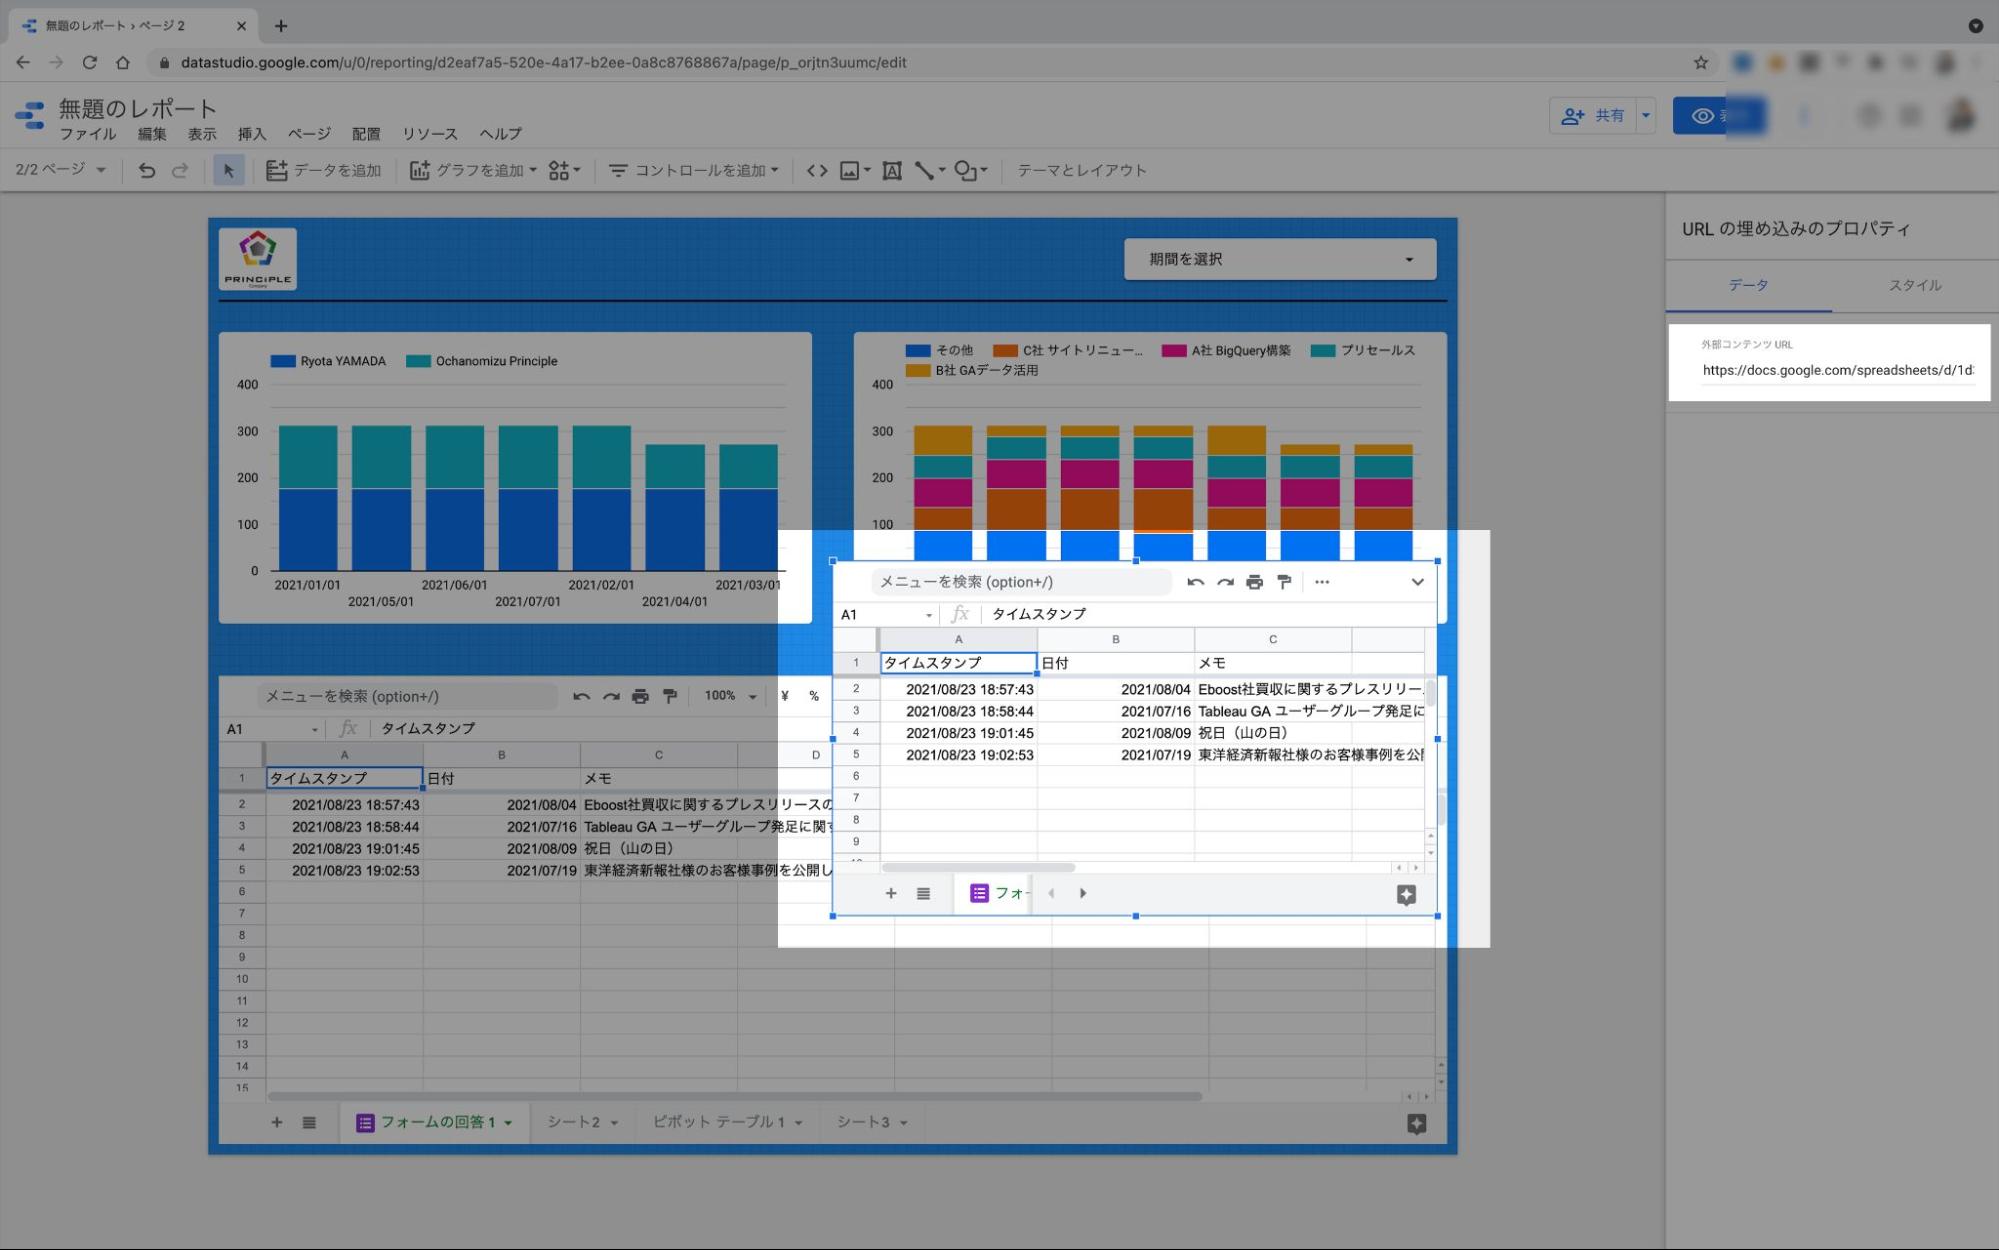This screenshot has width=1999, height=1250.
Task: Insert an image using the image icon
Action: (x=849, y=170)
